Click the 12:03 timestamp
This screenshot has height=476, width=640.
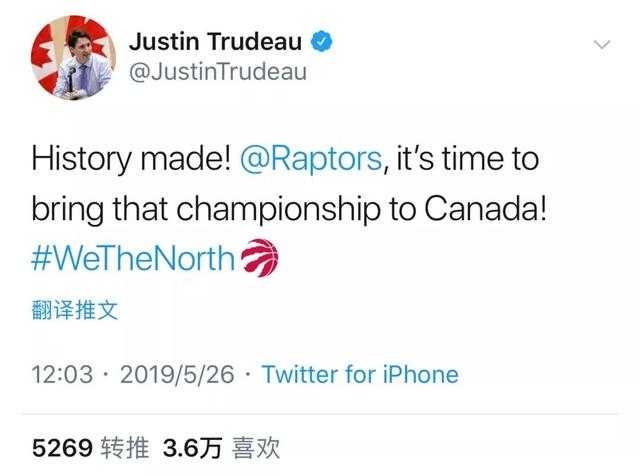[x=62, y=375]
